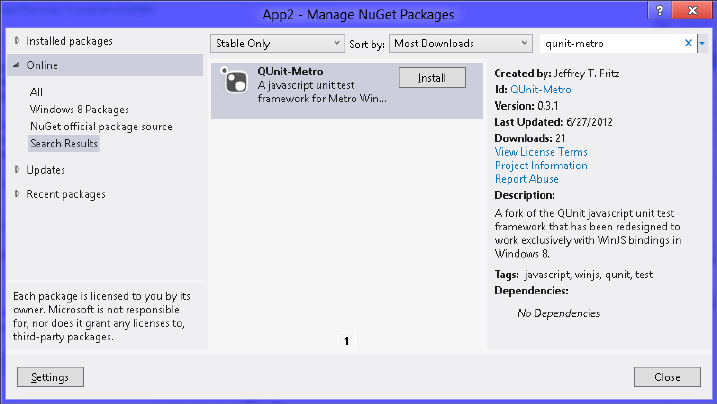Select Windows 8 Packages source
This screenshot has height=404, width=717.
coord(79,110)
